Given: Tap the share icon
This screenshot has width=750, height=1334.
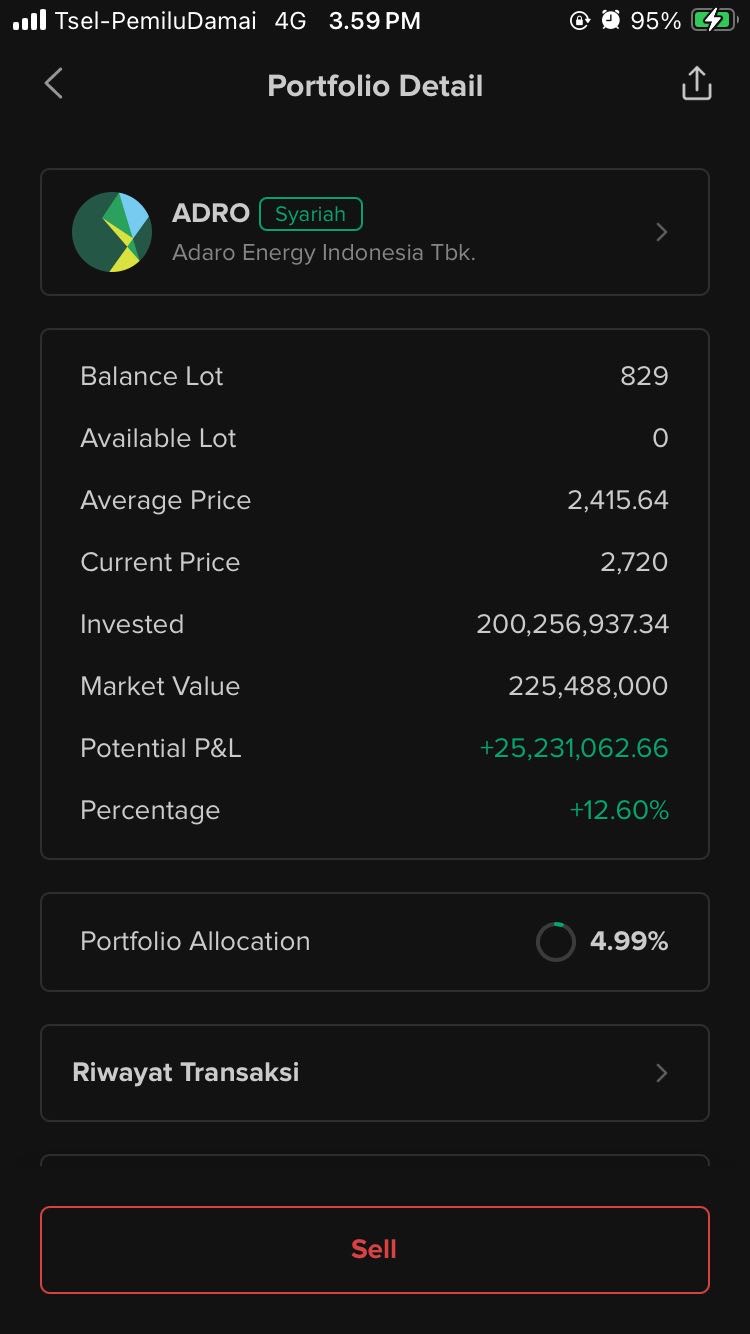Looking at the screenshot, I should pyautogui.click(x=696, y=85).
